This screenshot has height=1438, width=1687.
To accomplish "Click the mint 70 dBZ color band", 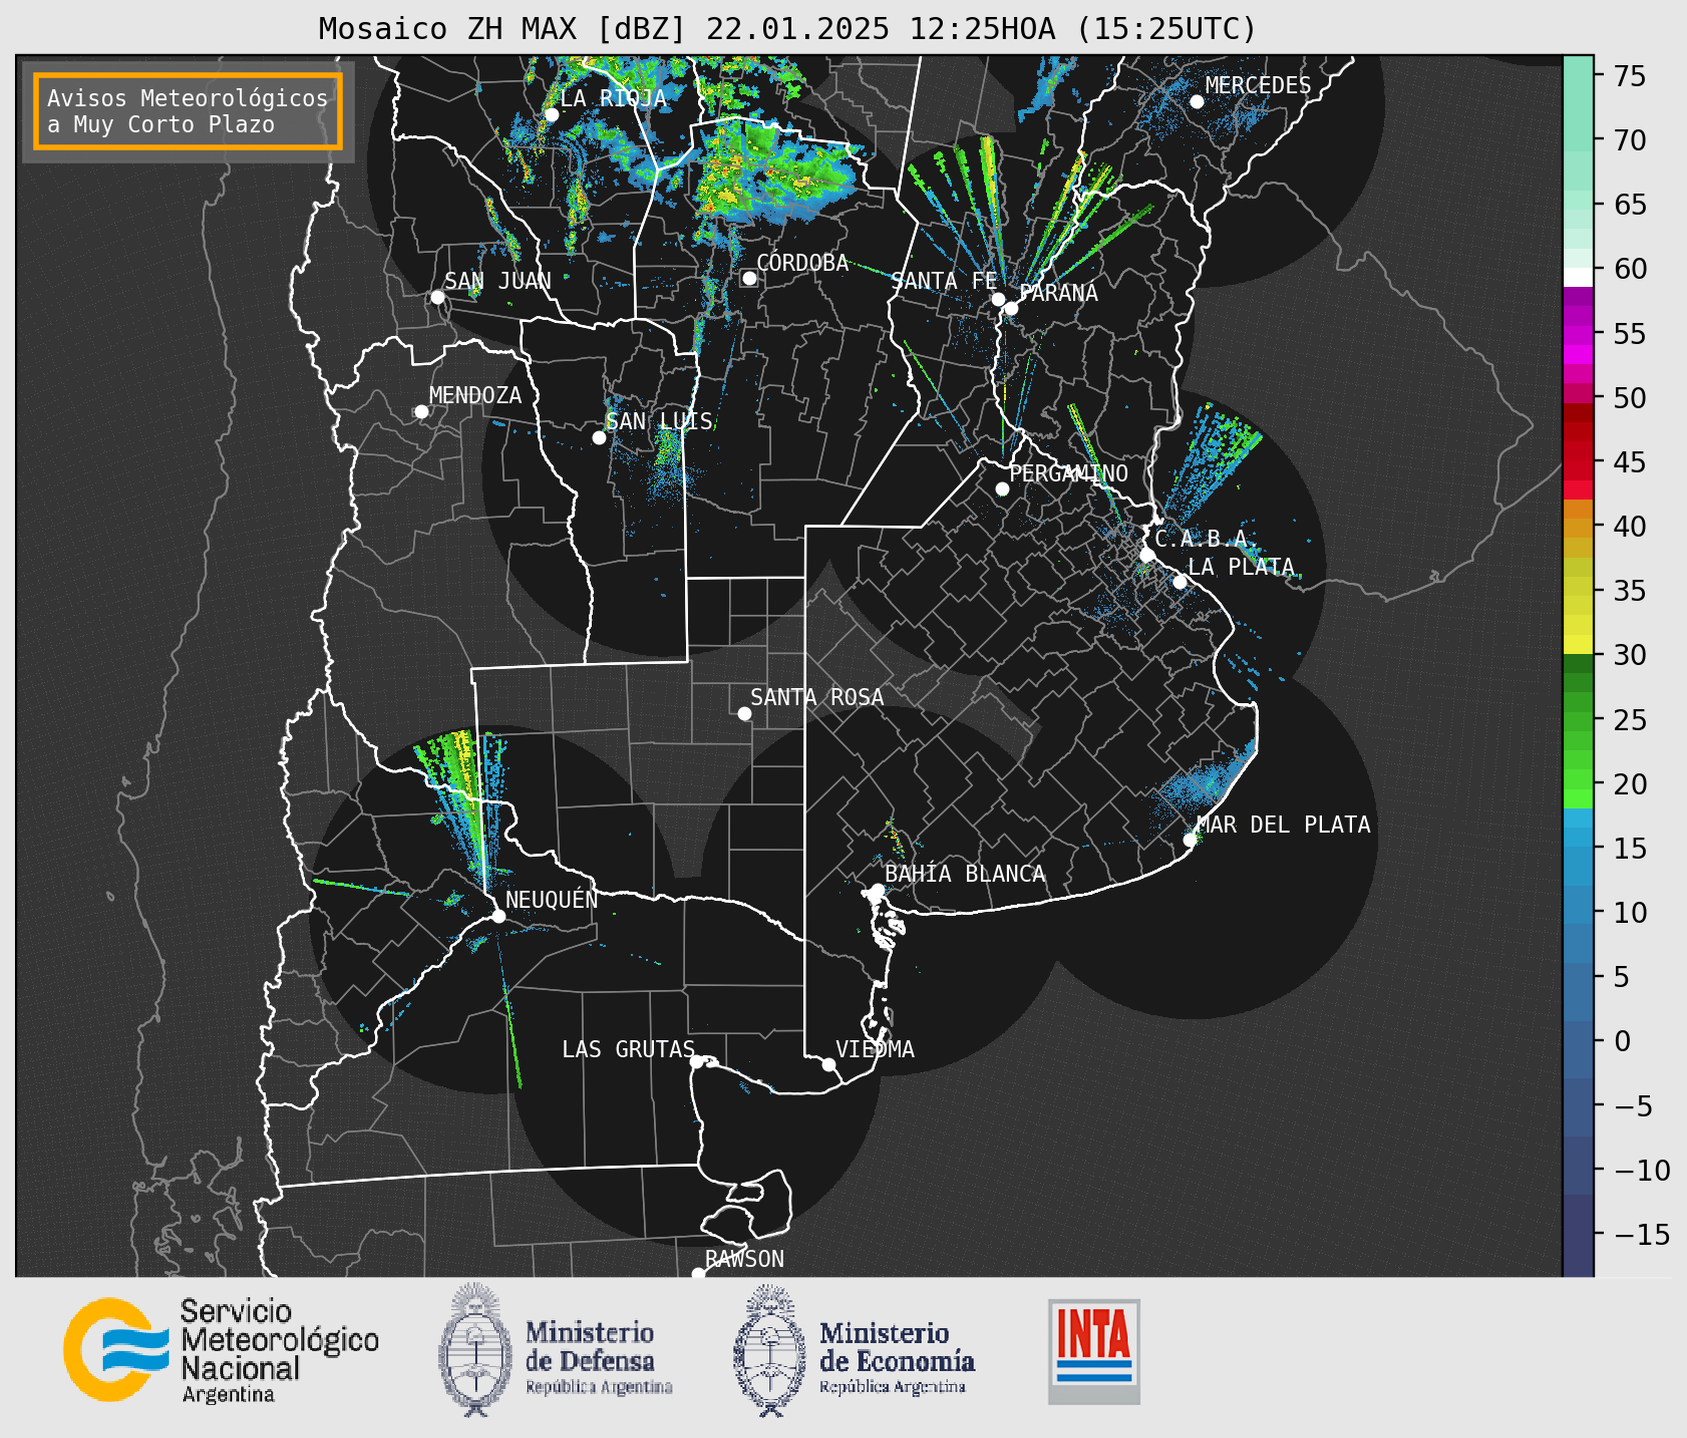I will pos(1578,140).
